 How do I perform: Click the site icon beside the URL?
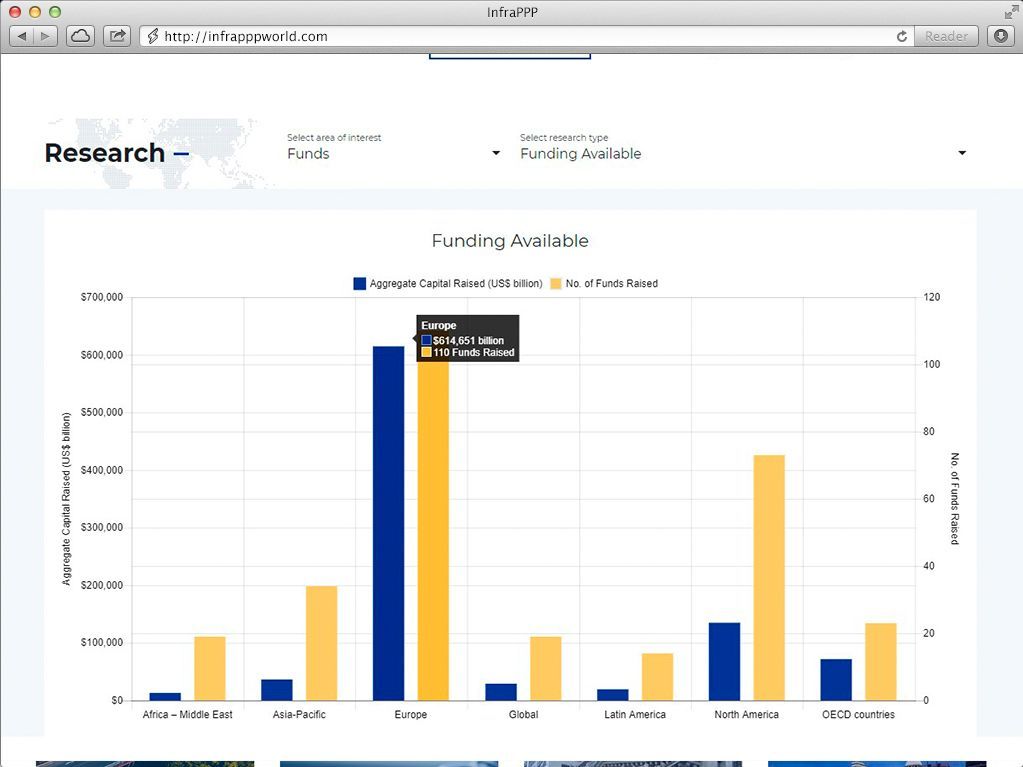pos(153,36)
